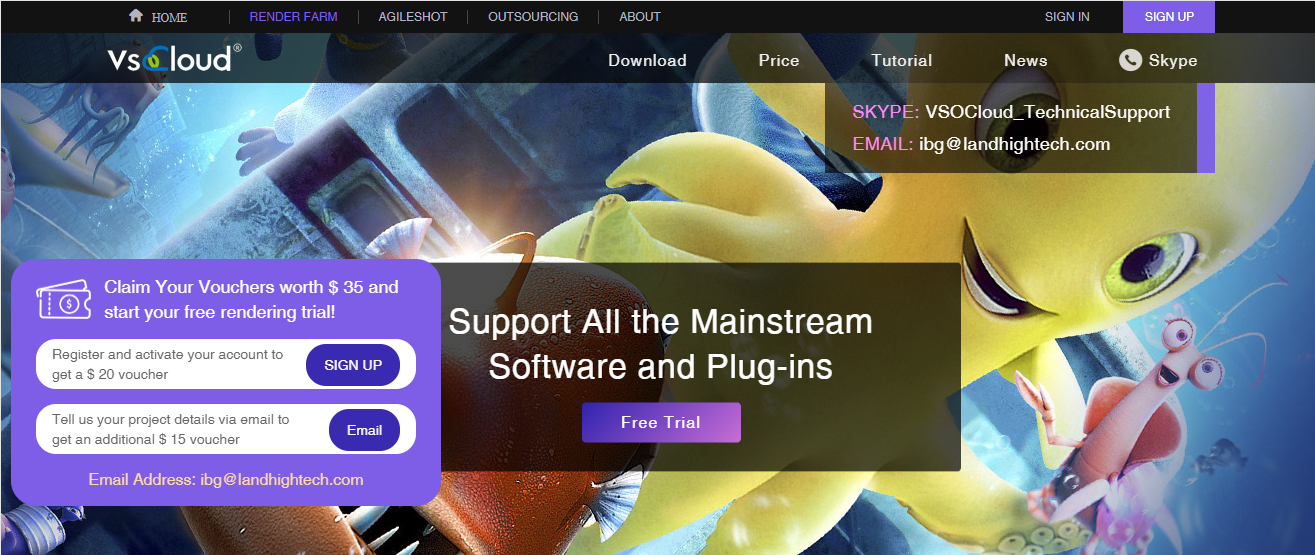Open the ABOUT menu item
Viewport: 1315px width, 555px height.
click(640, 17)
